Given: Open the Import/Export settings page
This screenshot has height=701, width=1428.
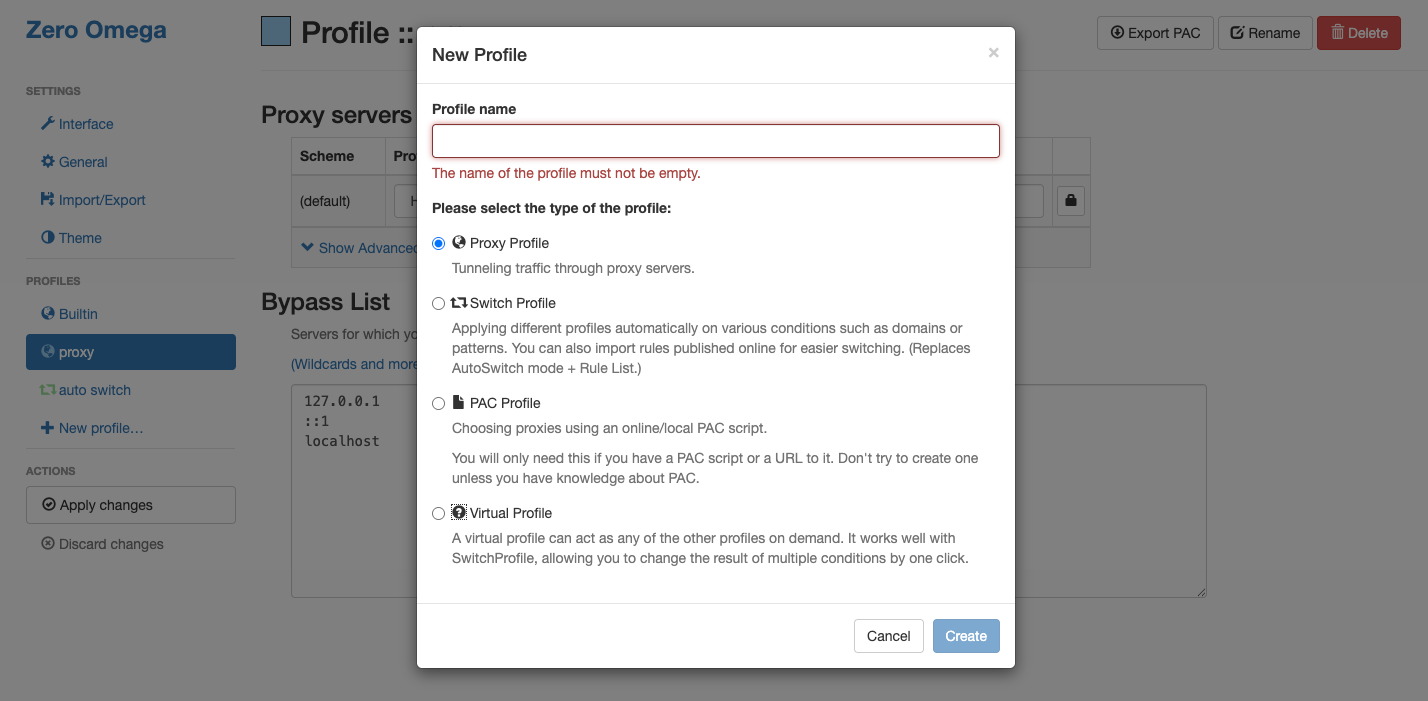Looking at the screenshot, I should pos(101,200).
